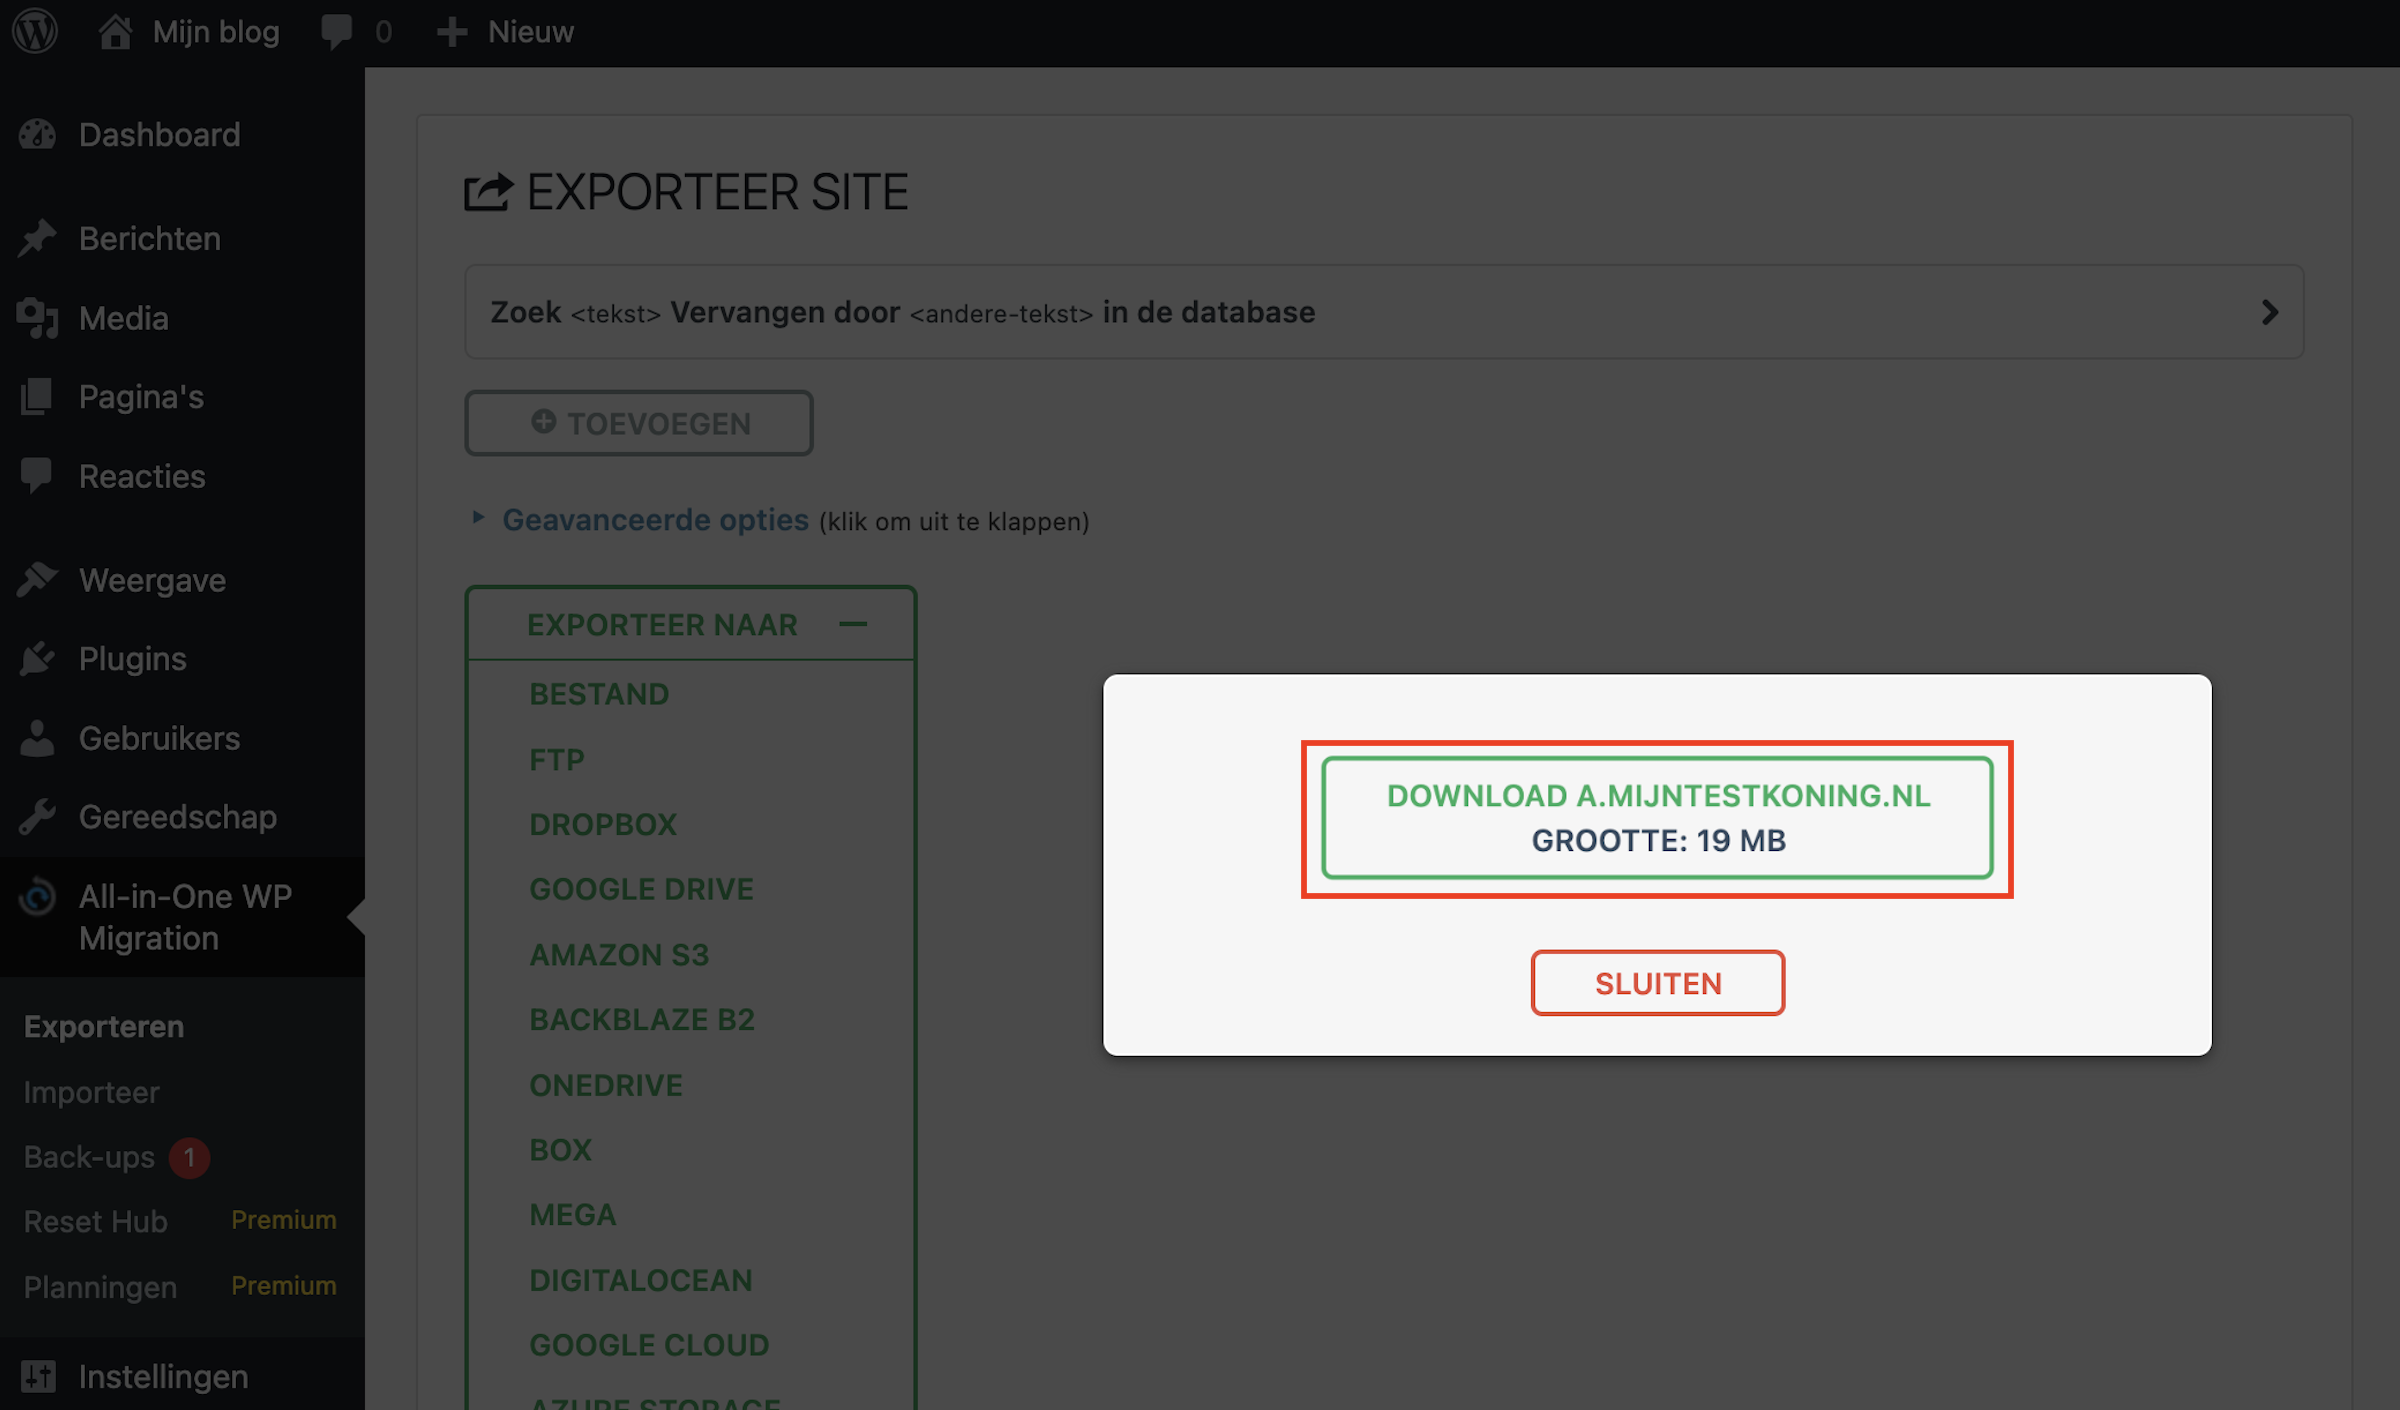
Task: Click the Plugins plug icon
Action: pos(38,658)
